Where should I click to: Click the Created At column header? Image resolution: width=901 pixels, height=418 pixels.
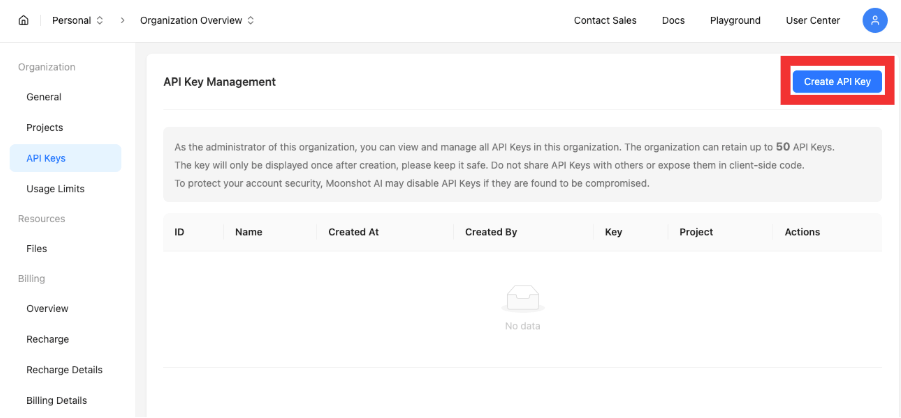353,232
